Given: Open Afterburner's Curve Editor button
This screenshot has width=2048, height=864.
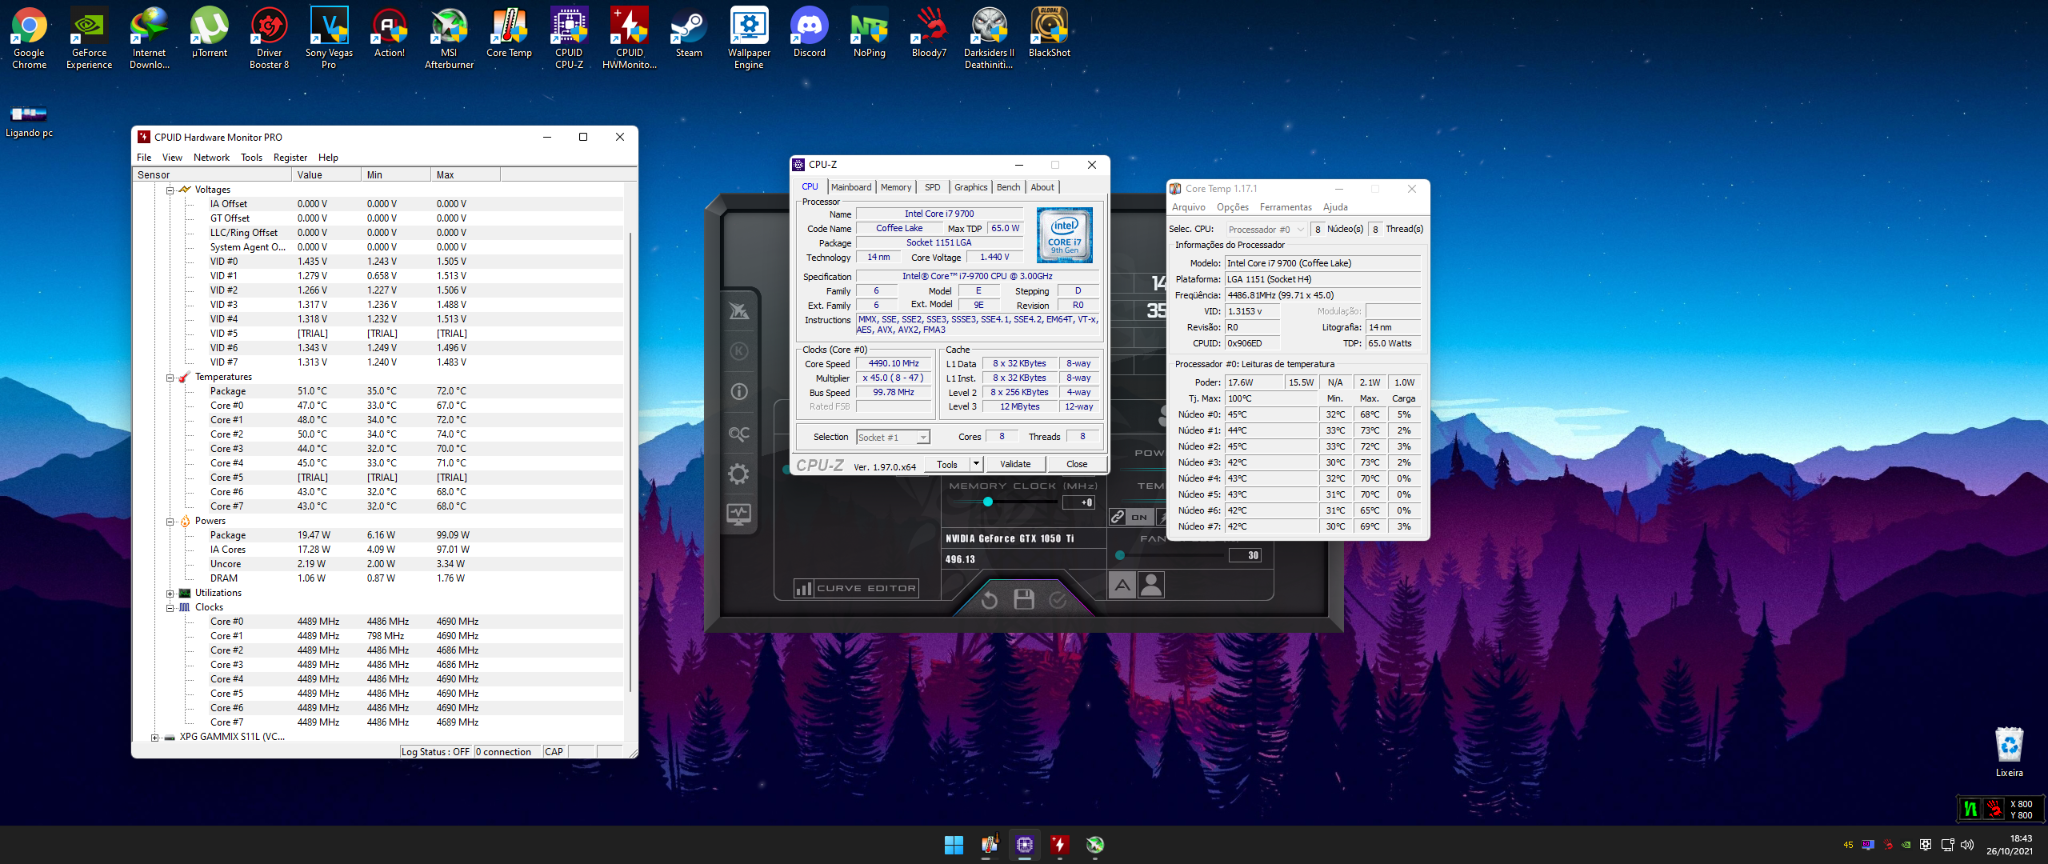Looking at the screenshot, I should click(x=856, y=588).
